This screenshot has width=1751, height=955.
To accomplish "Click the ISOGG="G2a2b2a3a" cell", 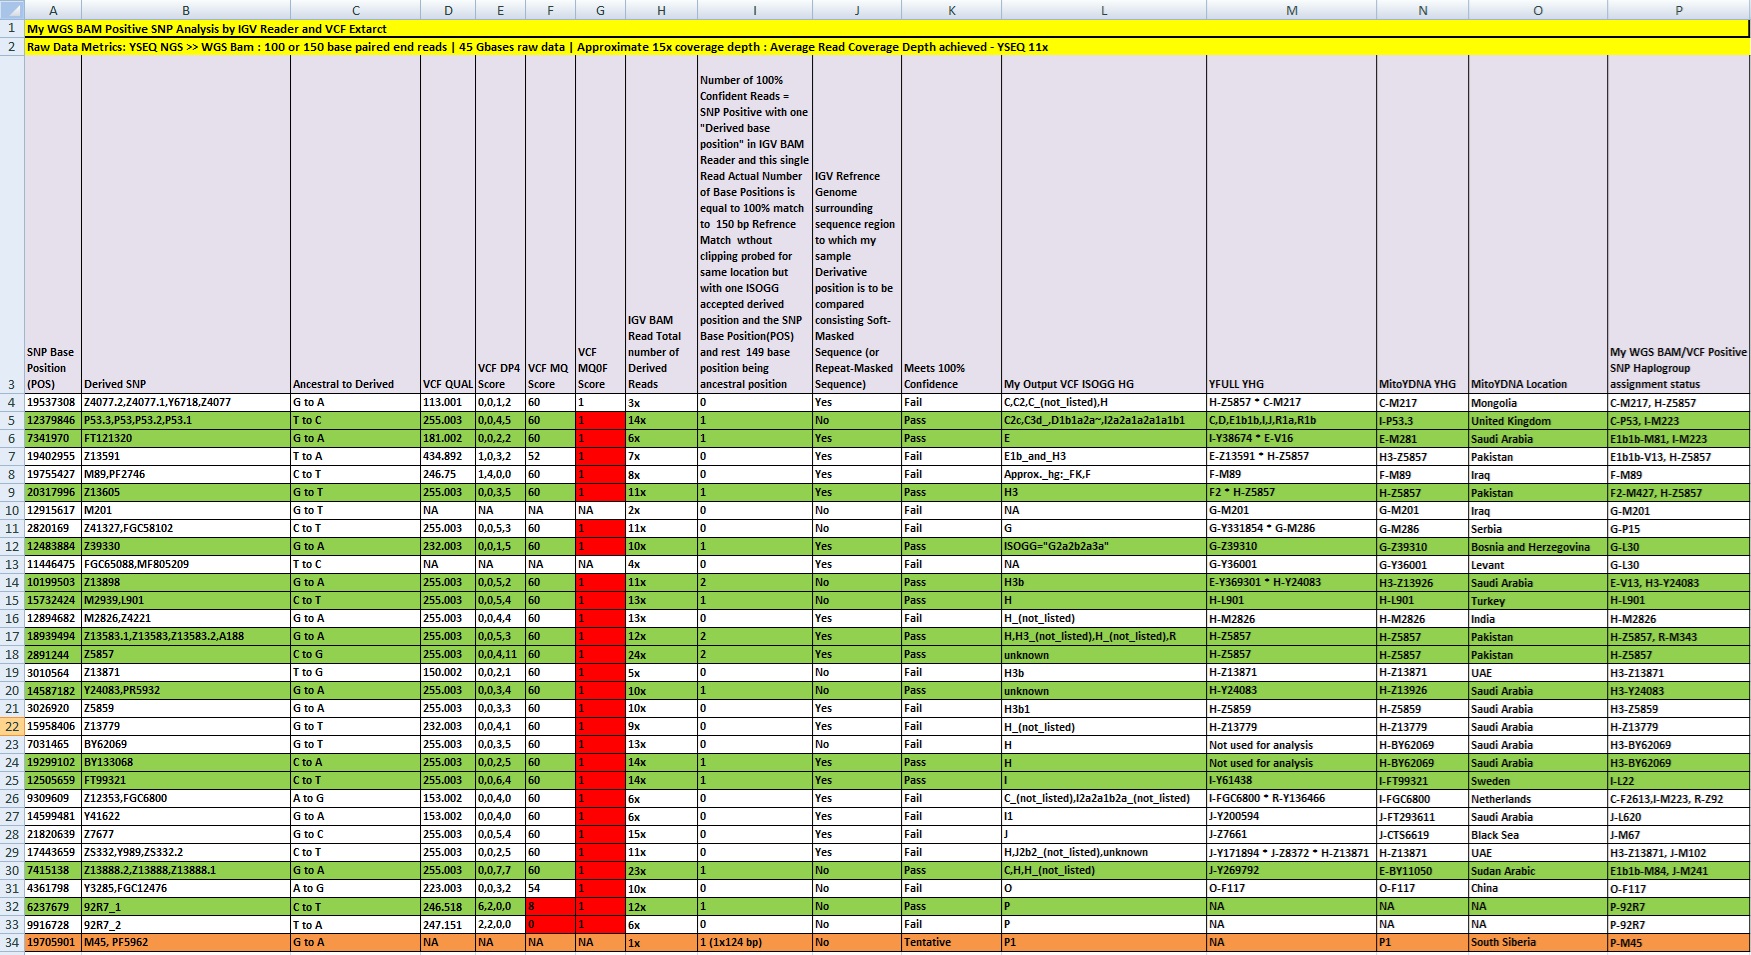I will point(1104,546).
